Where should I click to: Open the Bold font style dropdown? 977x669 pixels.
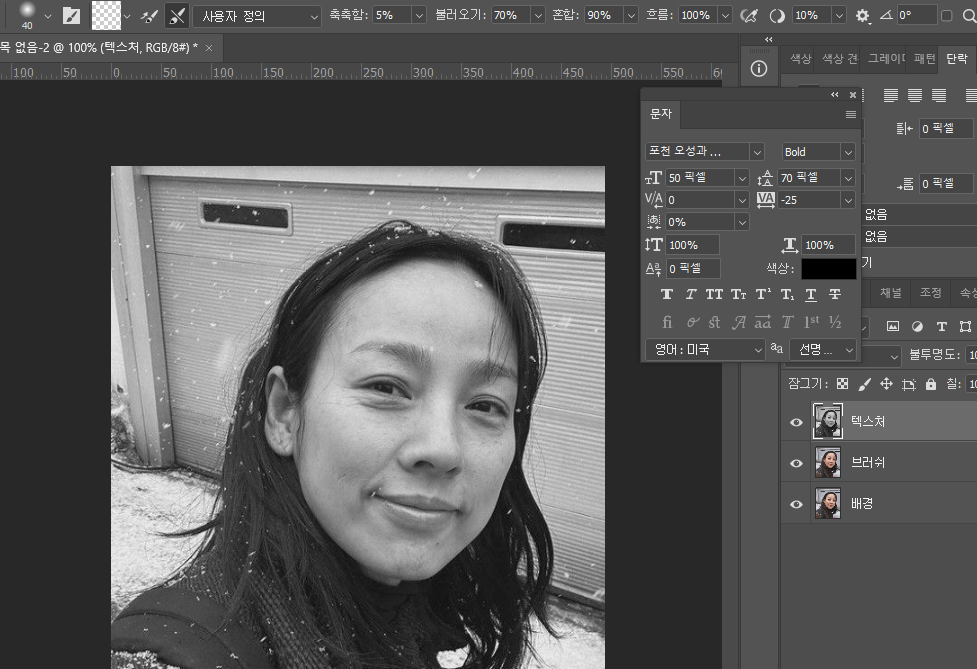point(848,151)
